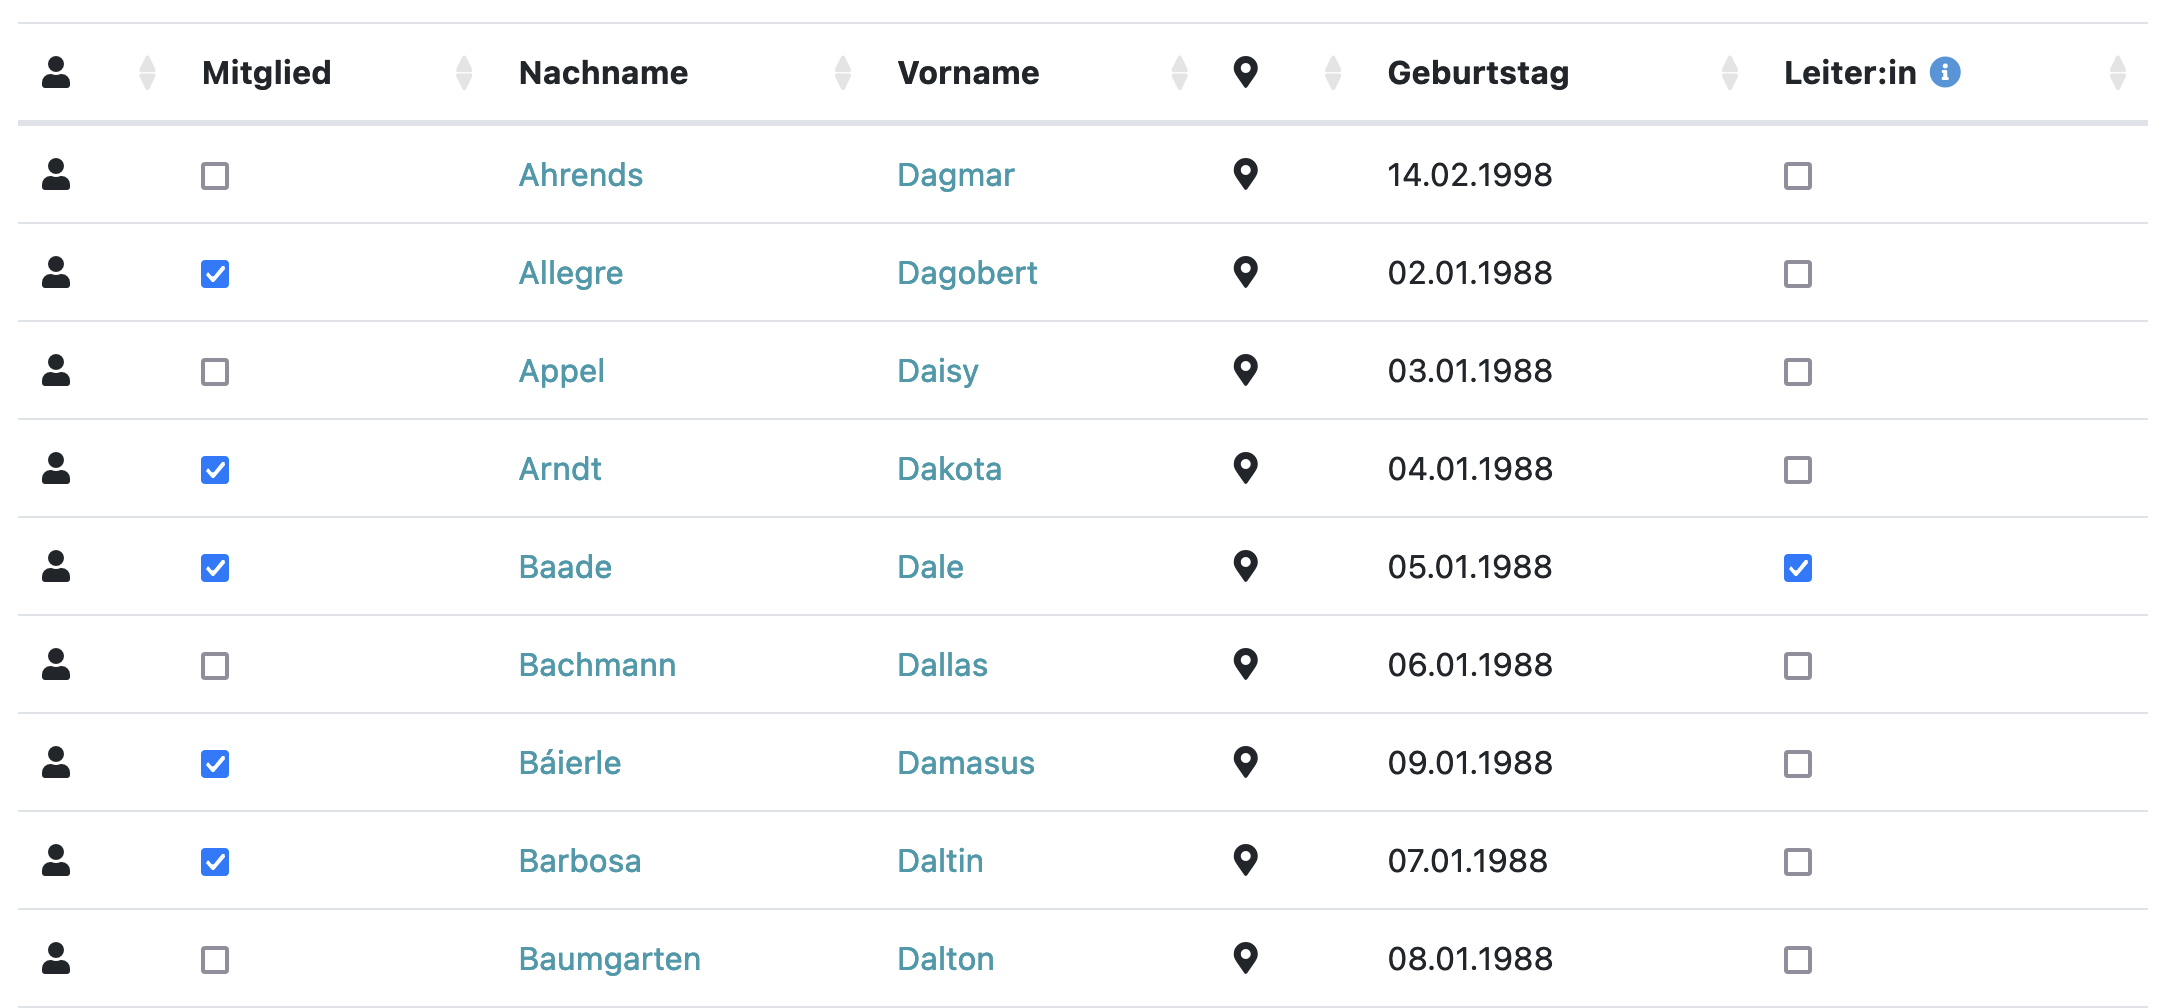Click the location pin in Baade row
The image size is (2170, 1008).
click(x=1245, y=566)
